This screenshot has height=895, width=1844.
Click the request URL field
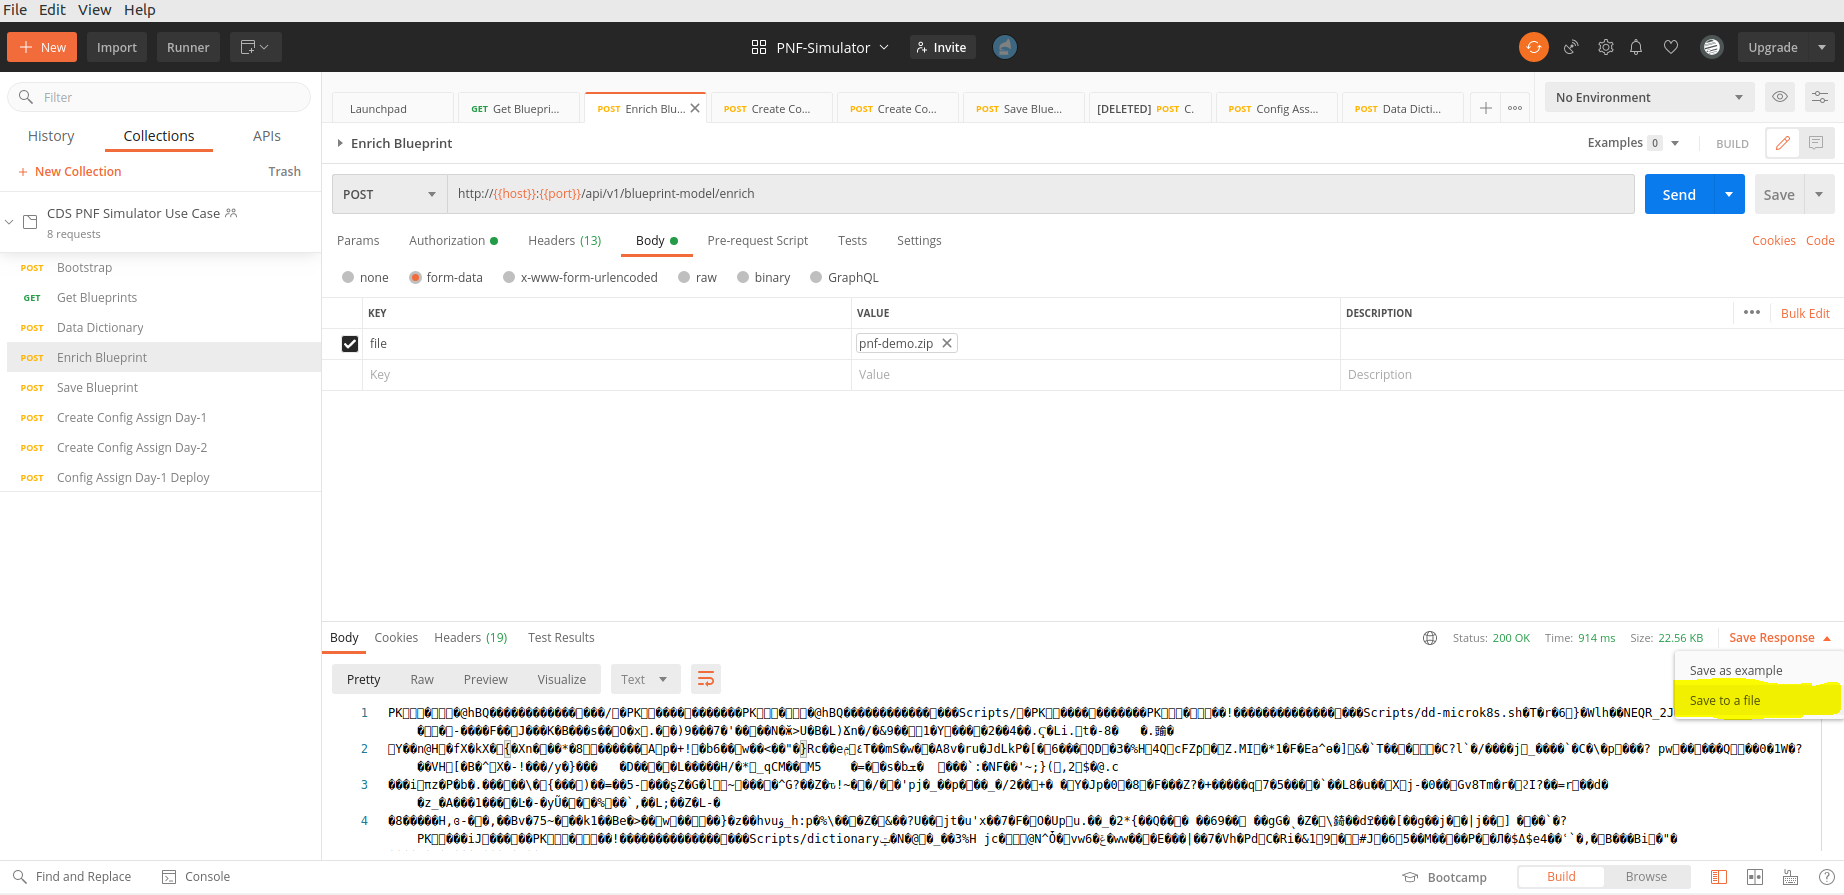1040,194
